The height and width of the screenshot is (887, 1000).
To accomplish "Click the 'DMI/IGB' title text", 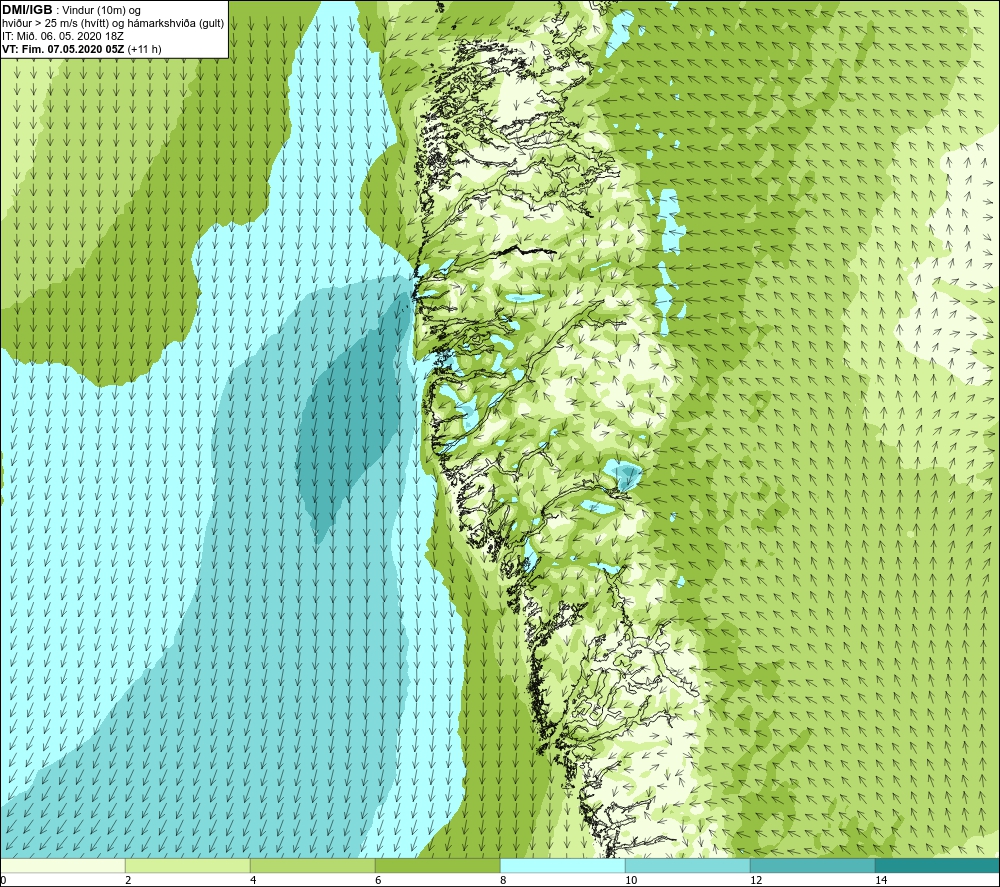I will [27, 10].
